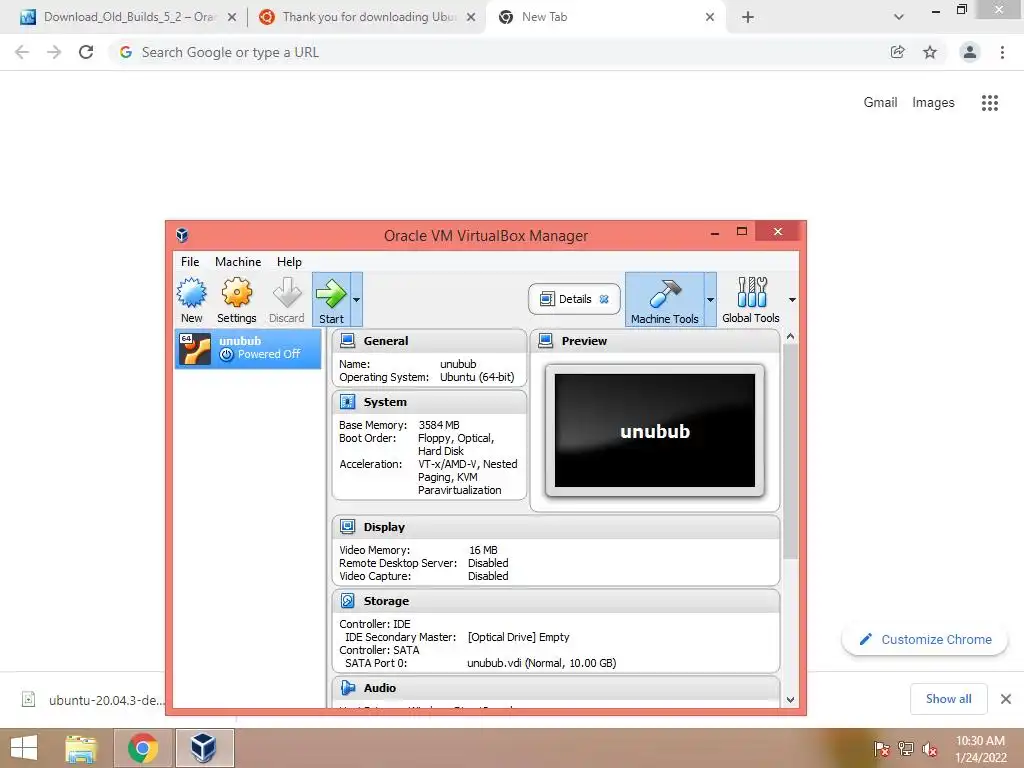The height and width of the screenshot is (768, 1024).
Task: Click the Audio section speaker icon
Action: [x=347, y=688]
